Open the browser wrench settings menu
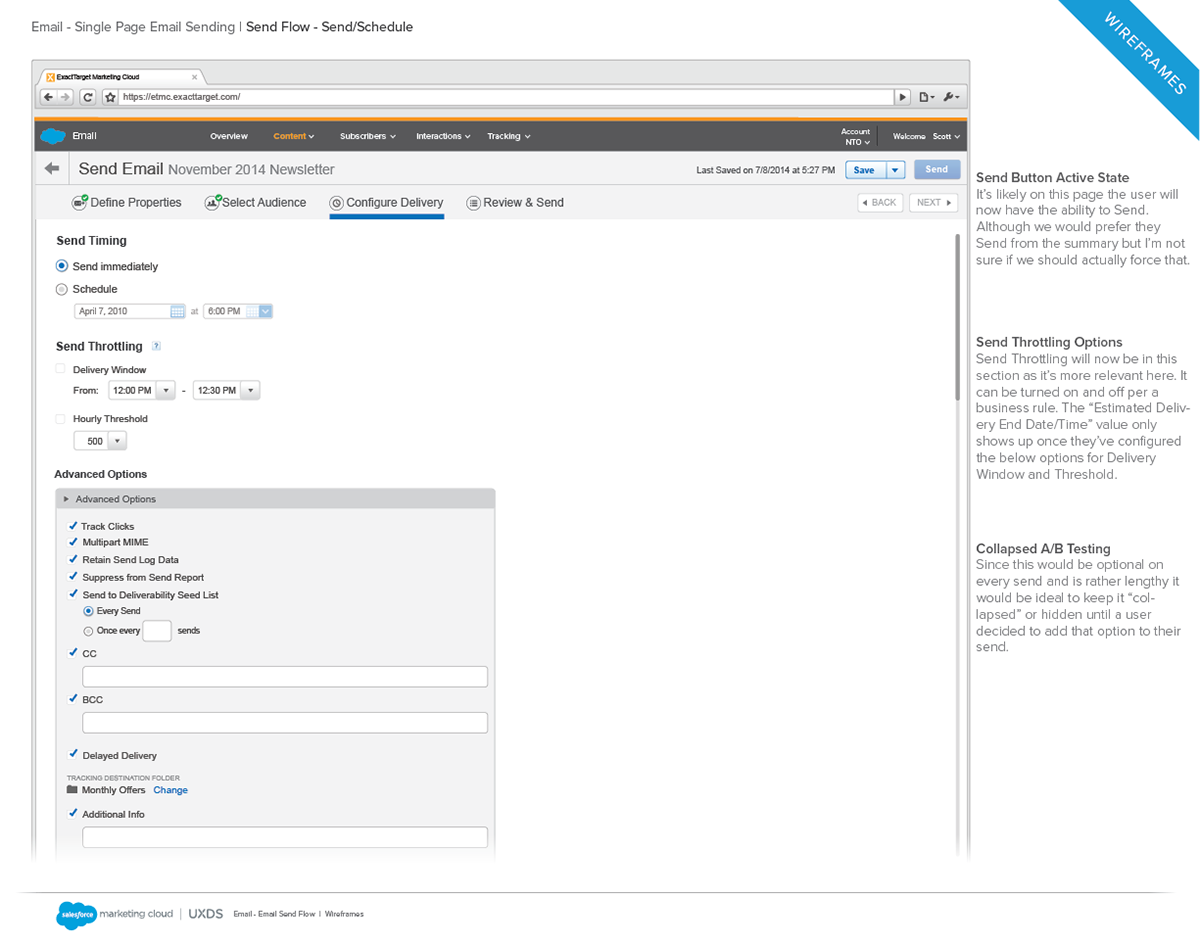 pos(951,97)
